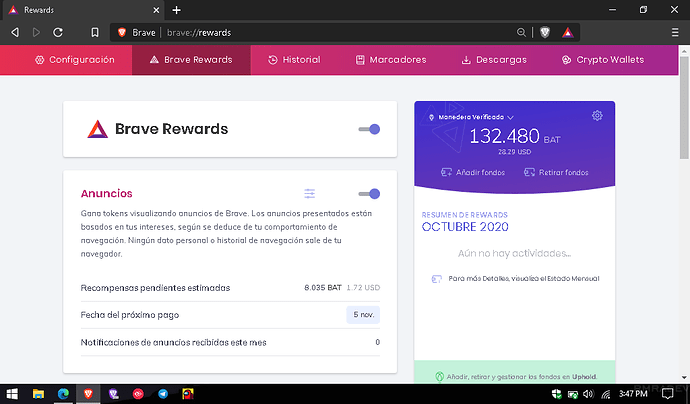Screen dimensions: 690x404
Task: Open the volume control in system tray
Action: pyautogui.click(x=588, y=394)
